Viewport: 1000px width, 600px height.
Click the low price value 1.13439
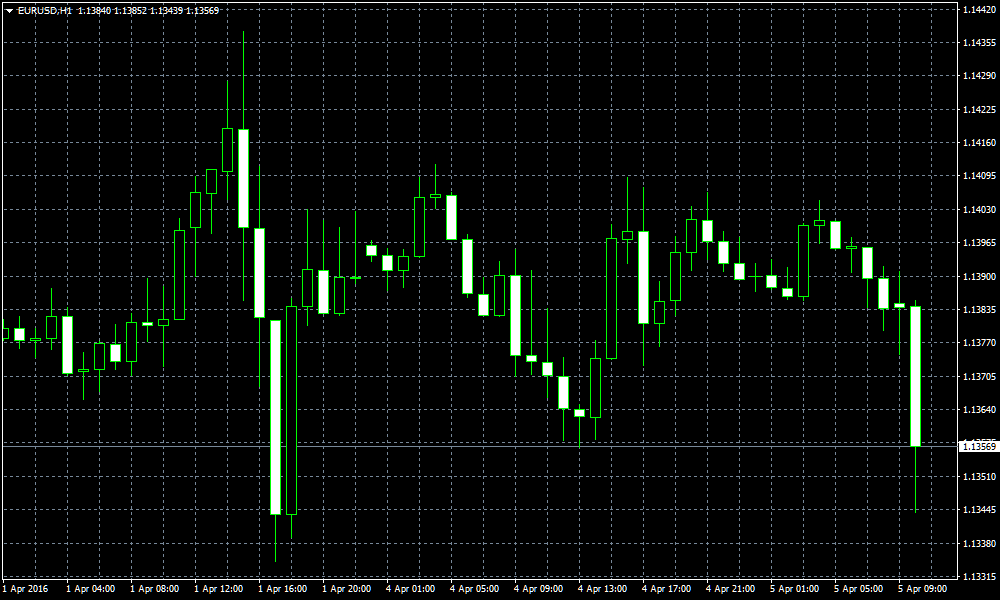coord(166,11)
